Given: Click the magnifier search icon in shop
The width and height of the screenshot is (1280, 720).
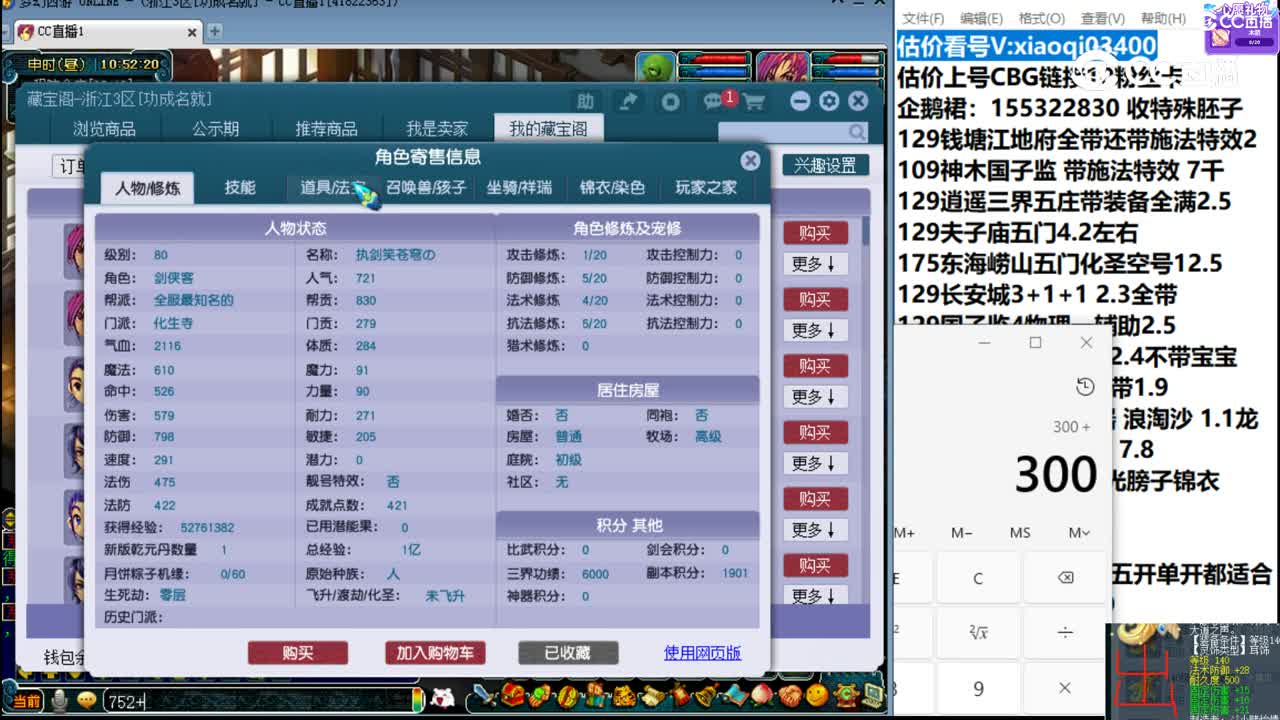Looking at the screenshot, I should click(x=857, y=132).
